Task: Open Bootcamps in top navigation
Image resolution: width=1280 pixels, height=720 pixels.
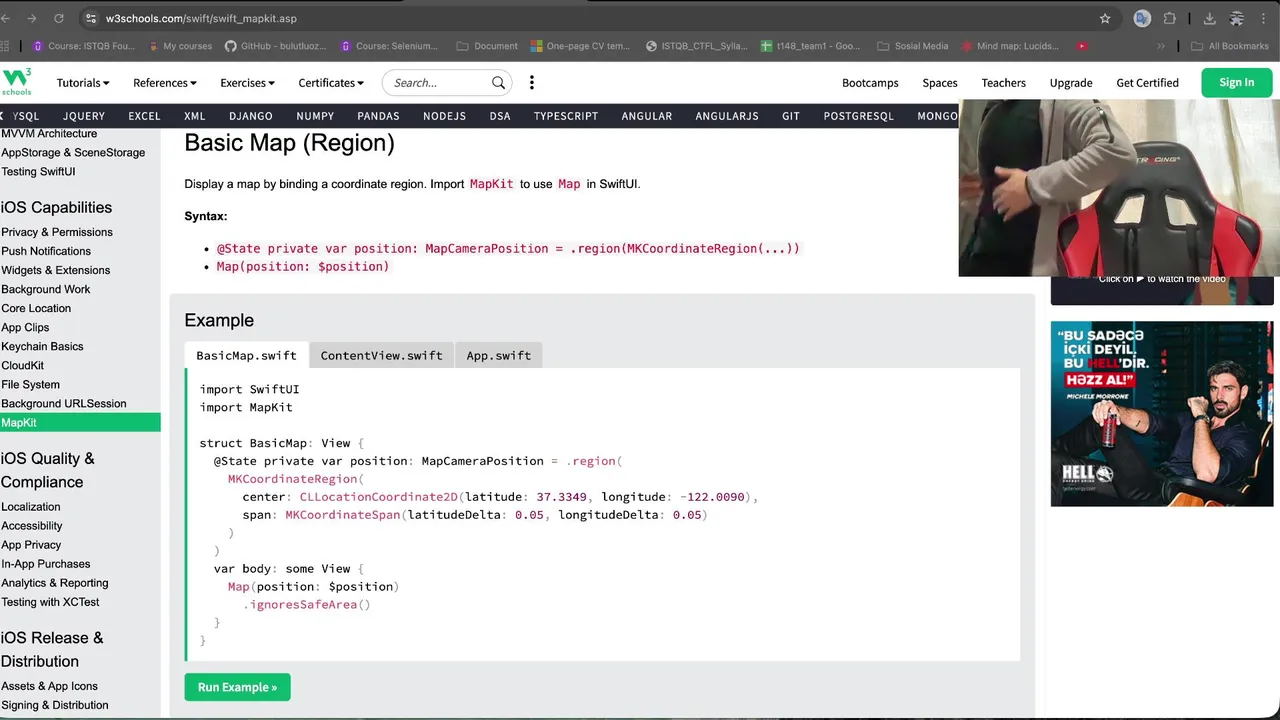Action: click(870, 83)
